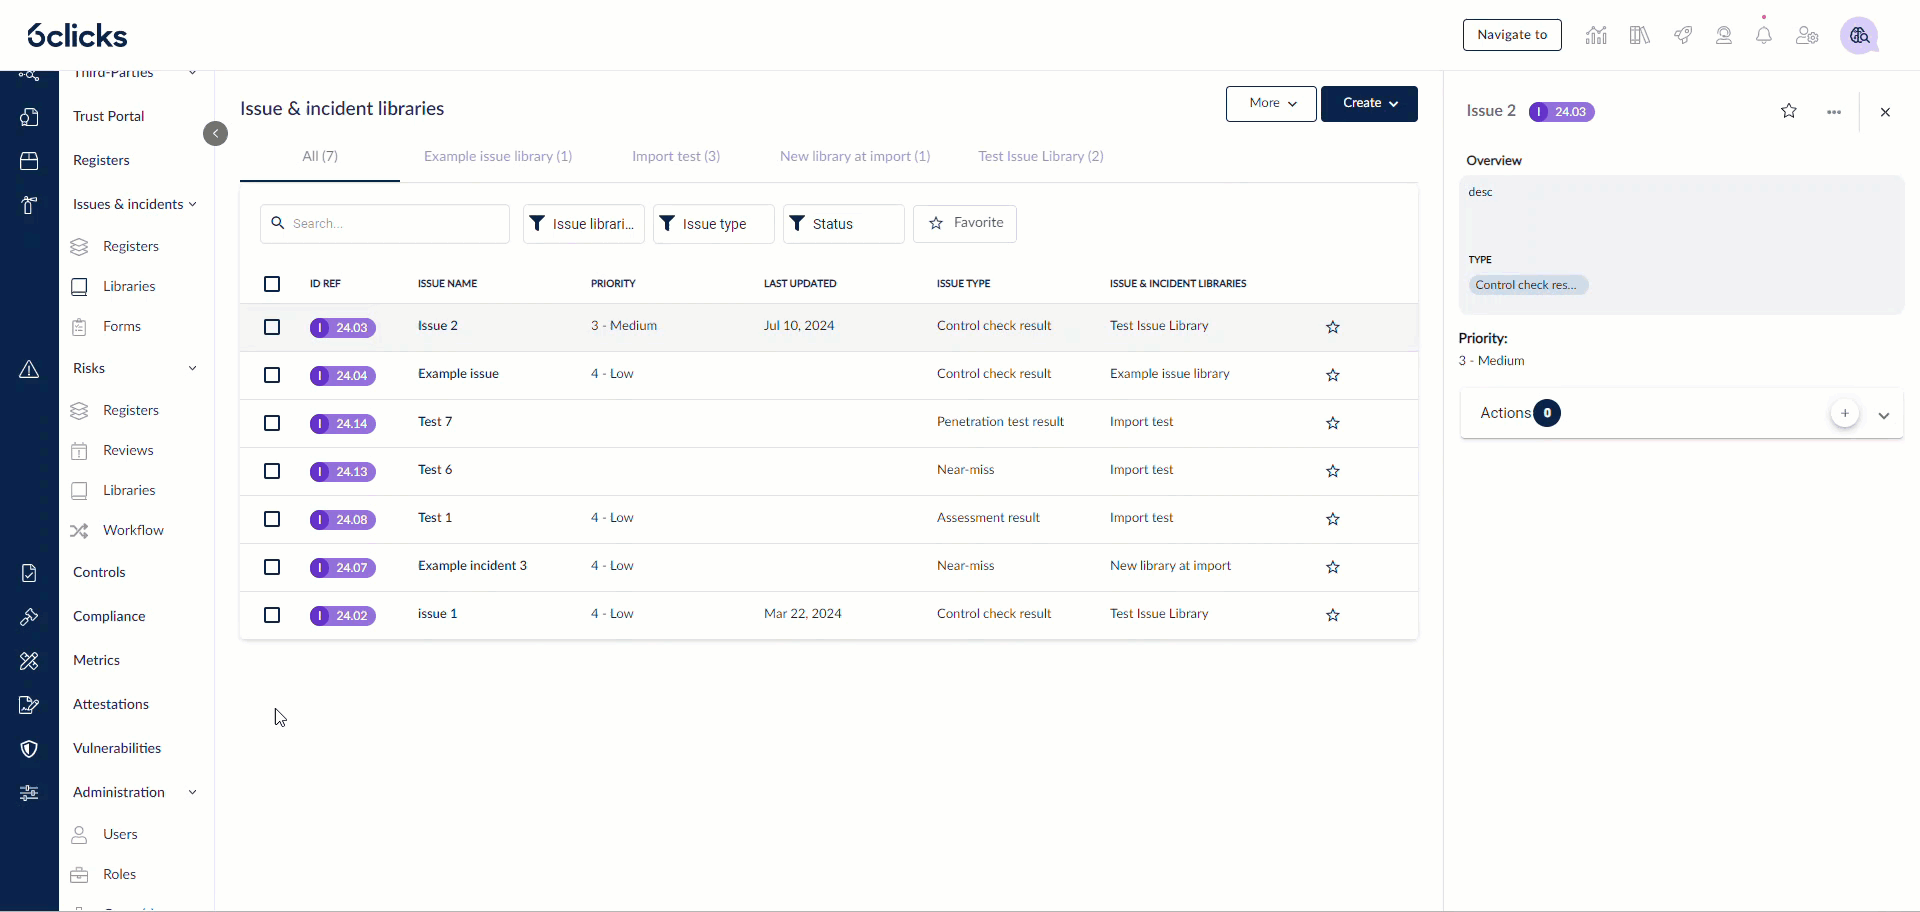This screenshot has width=1920, height=912.
Task: Open the Issue type filter dropdown
Action: coord(713,224)
